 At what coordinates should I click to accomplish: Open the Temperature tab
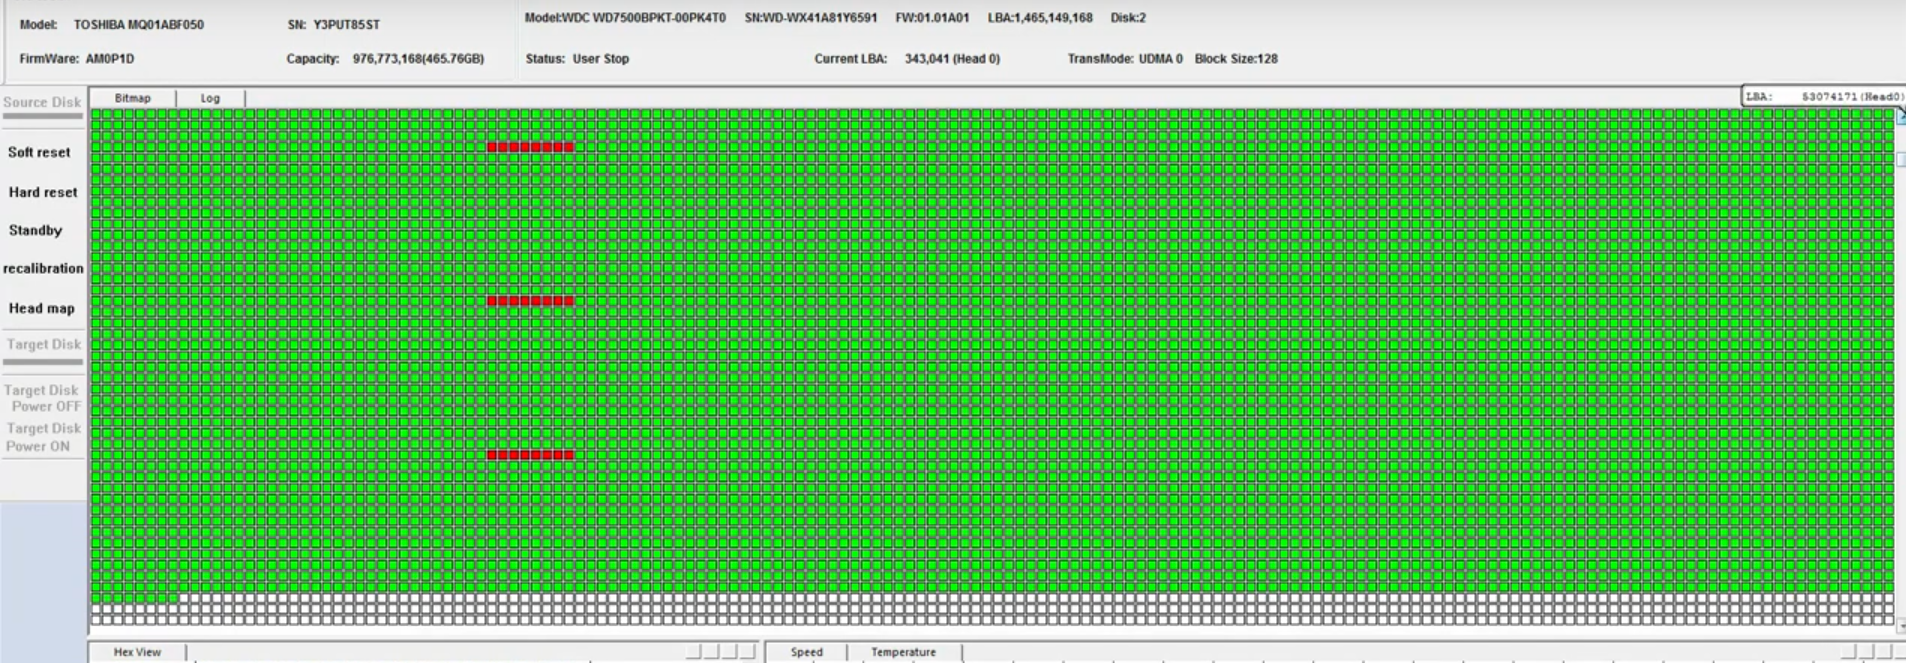coord(904,652)
